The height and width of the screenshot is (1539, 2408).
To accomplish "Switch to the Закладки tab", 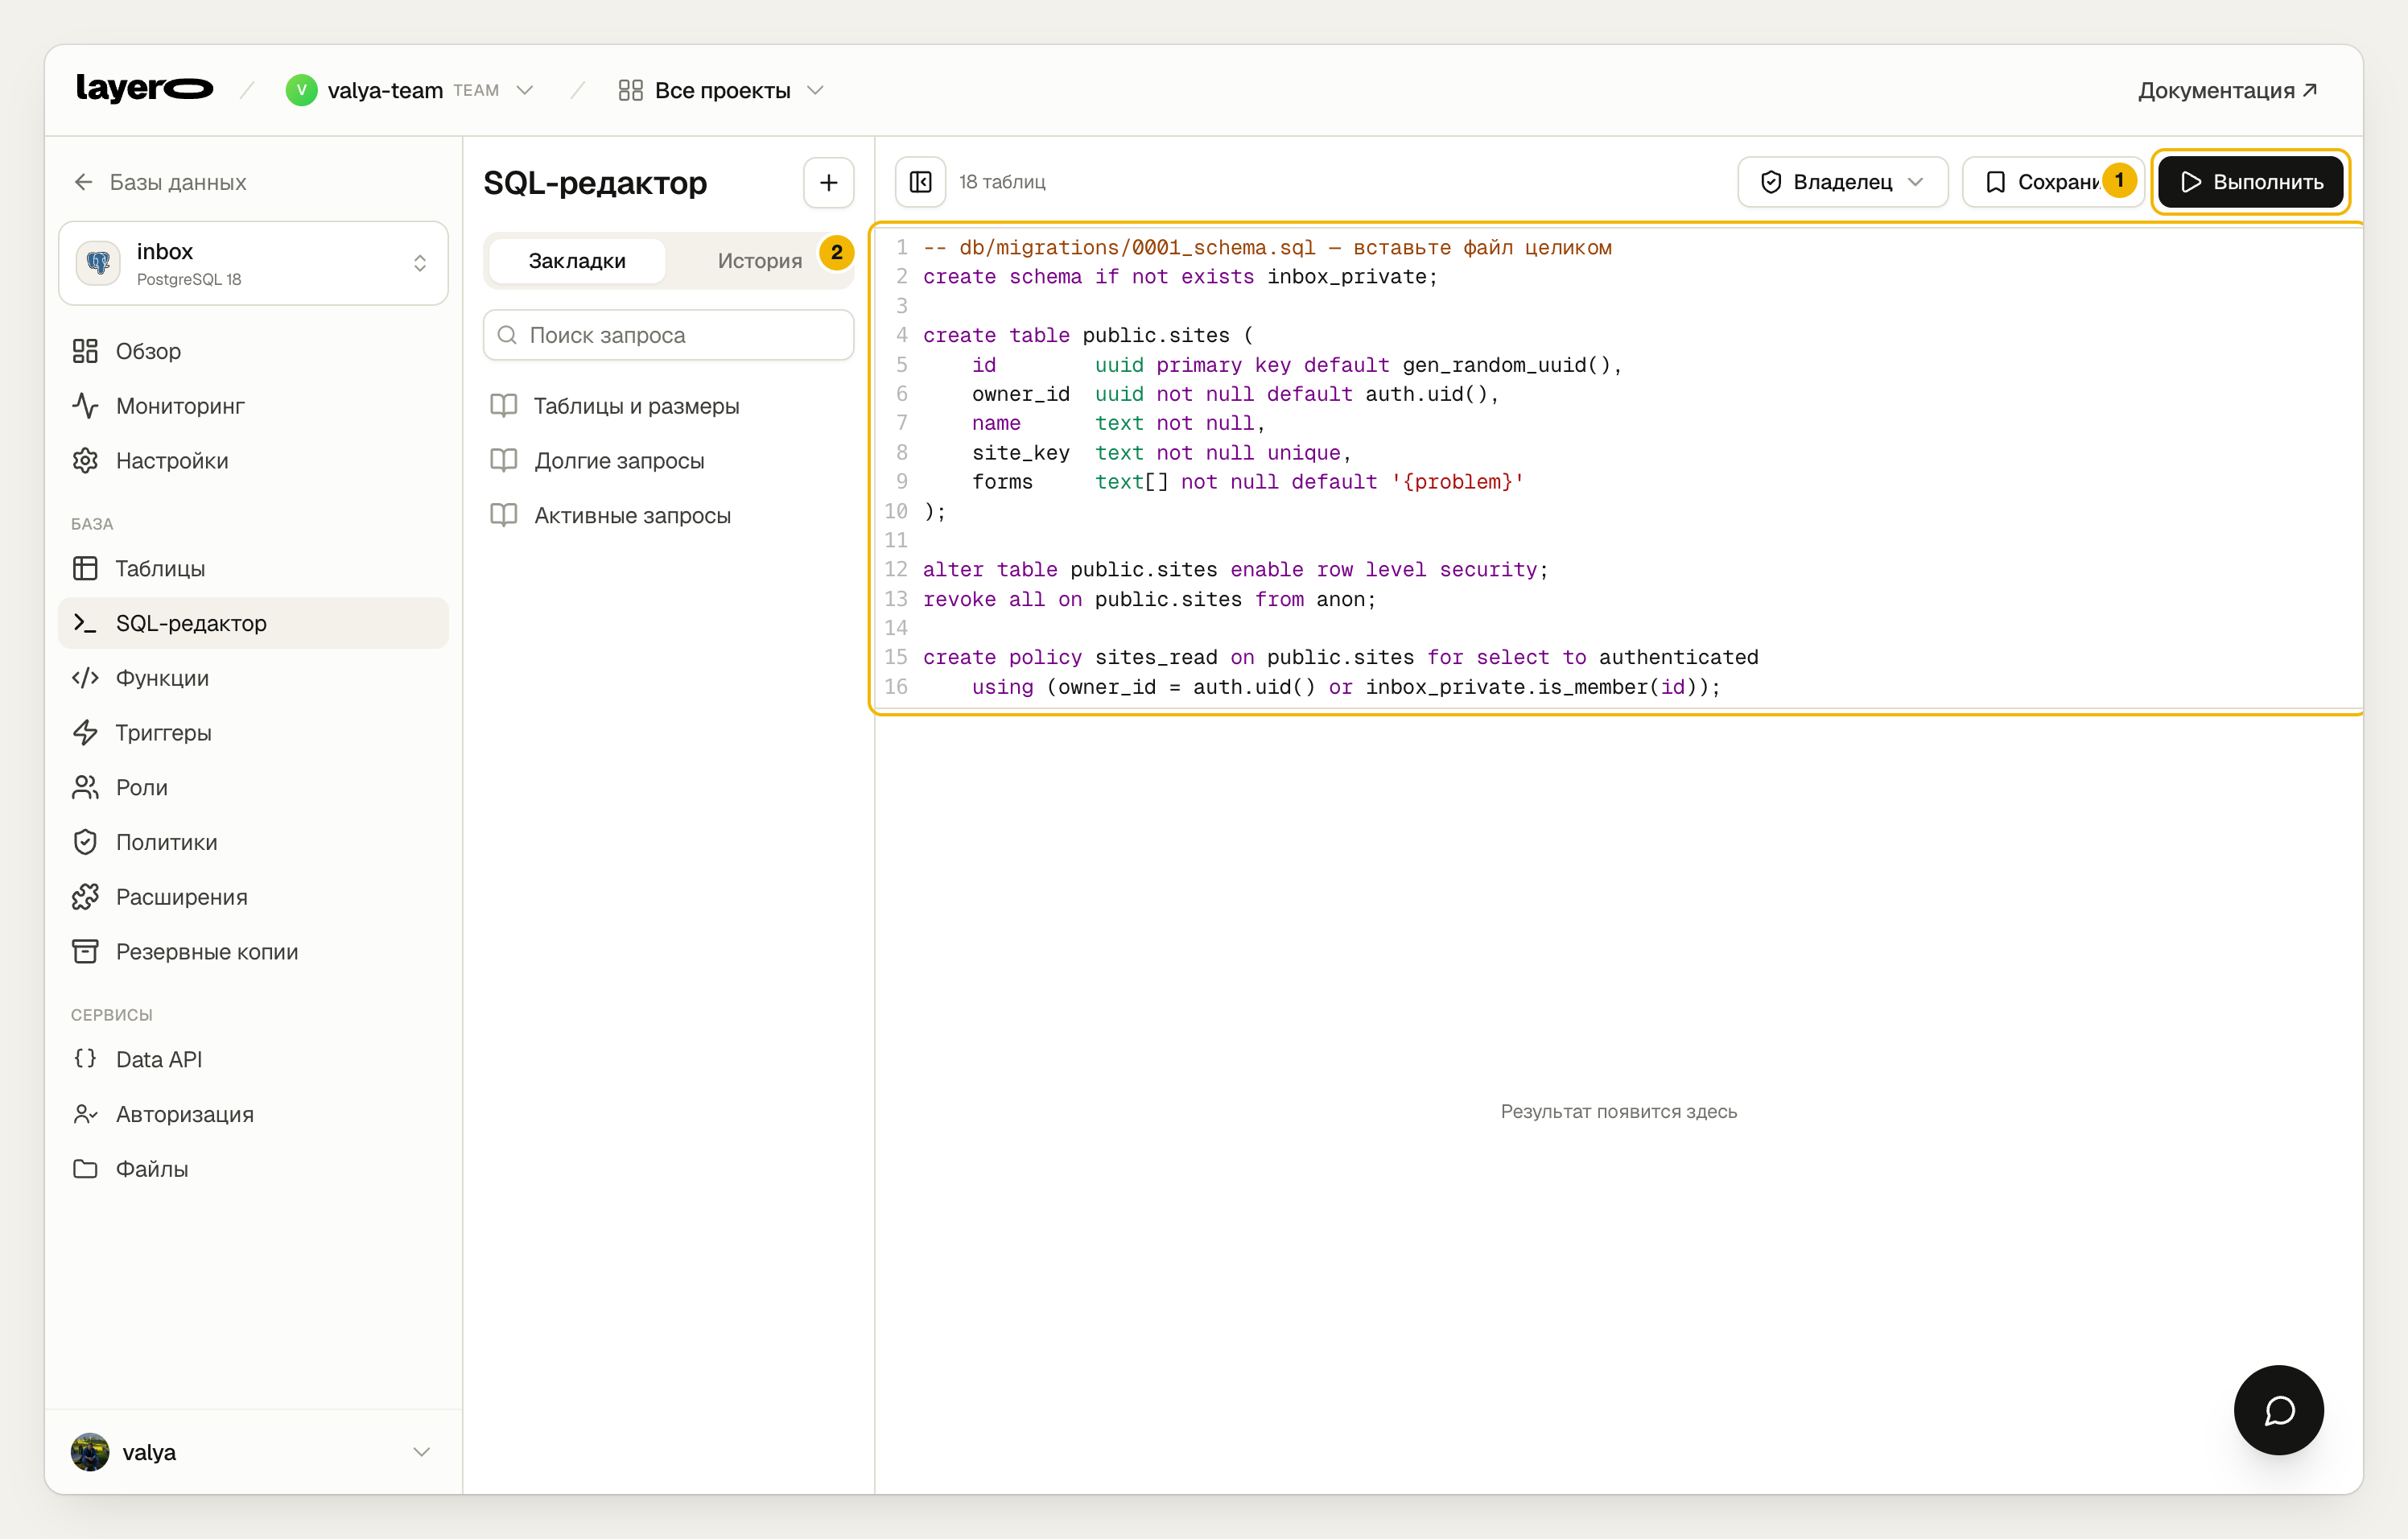I will click(x=577, y=261).
